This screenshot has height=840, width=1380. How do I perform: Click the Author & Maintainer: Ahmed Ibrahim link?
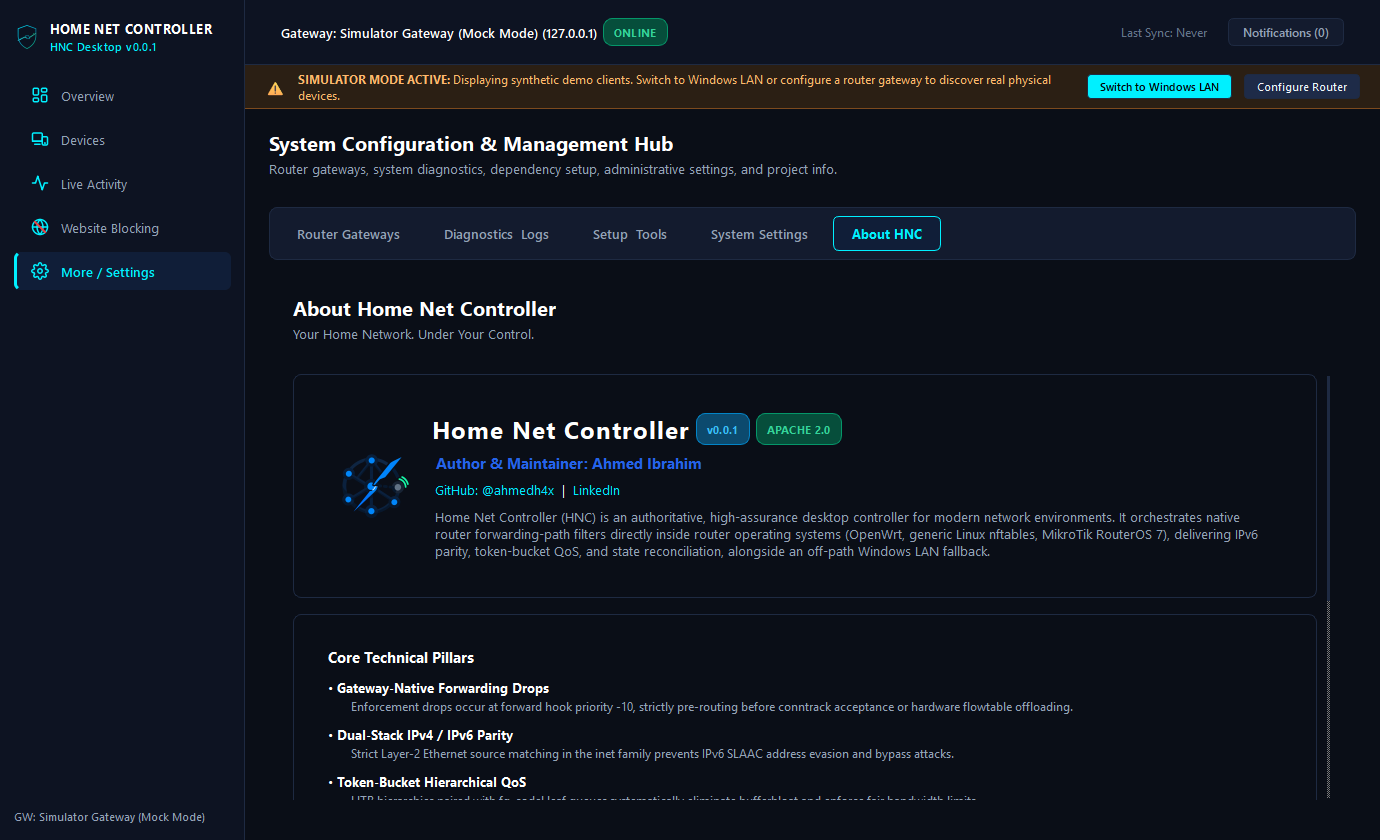tap(568, 464)
